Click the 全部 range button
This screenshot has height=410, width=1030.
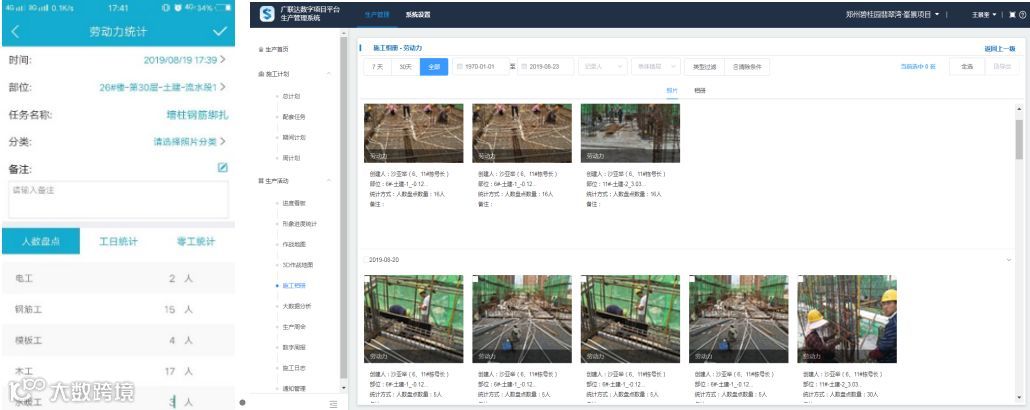[434, 67]
